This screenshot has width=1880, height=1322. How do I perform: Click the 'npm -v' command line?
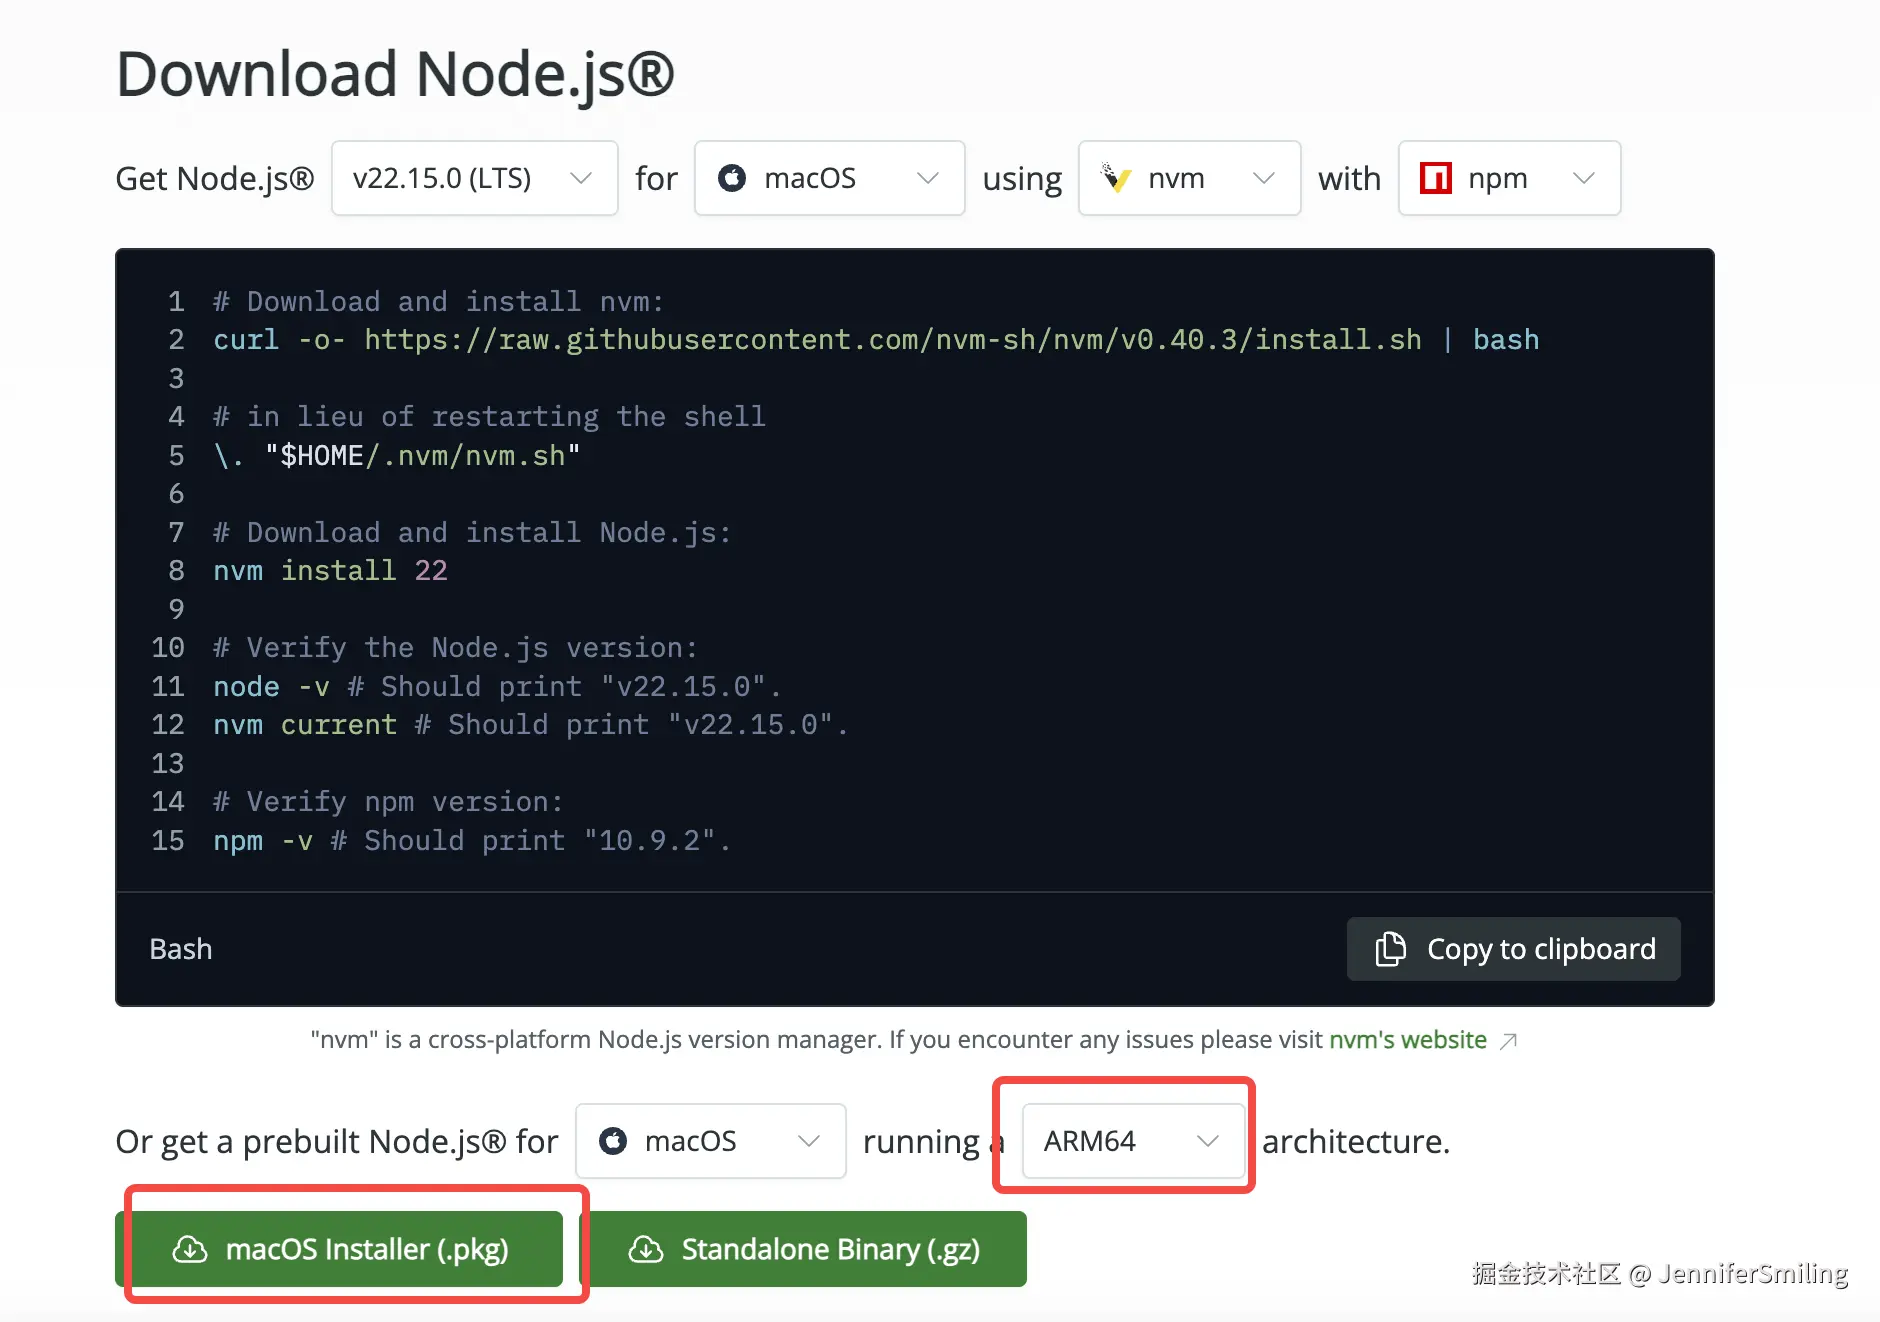472,841
